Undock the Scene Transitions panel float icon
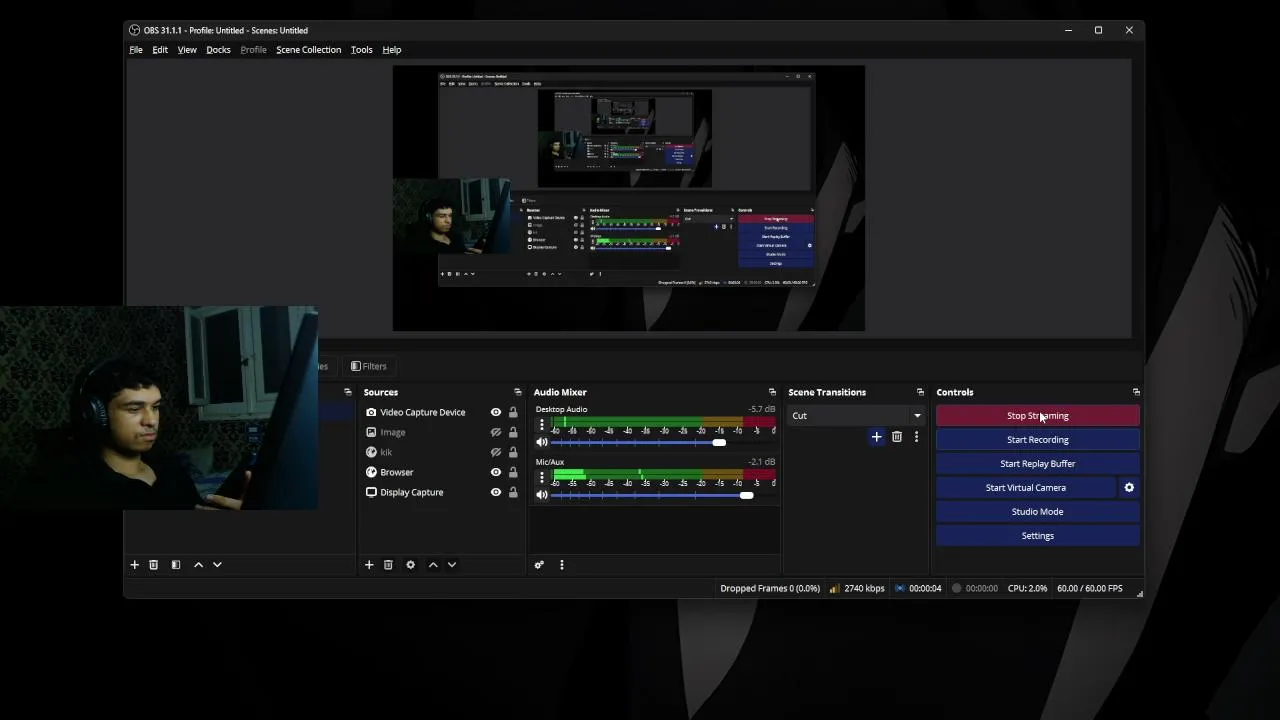Viewport: 1280px width, 720px height. (x=920, y=392)
